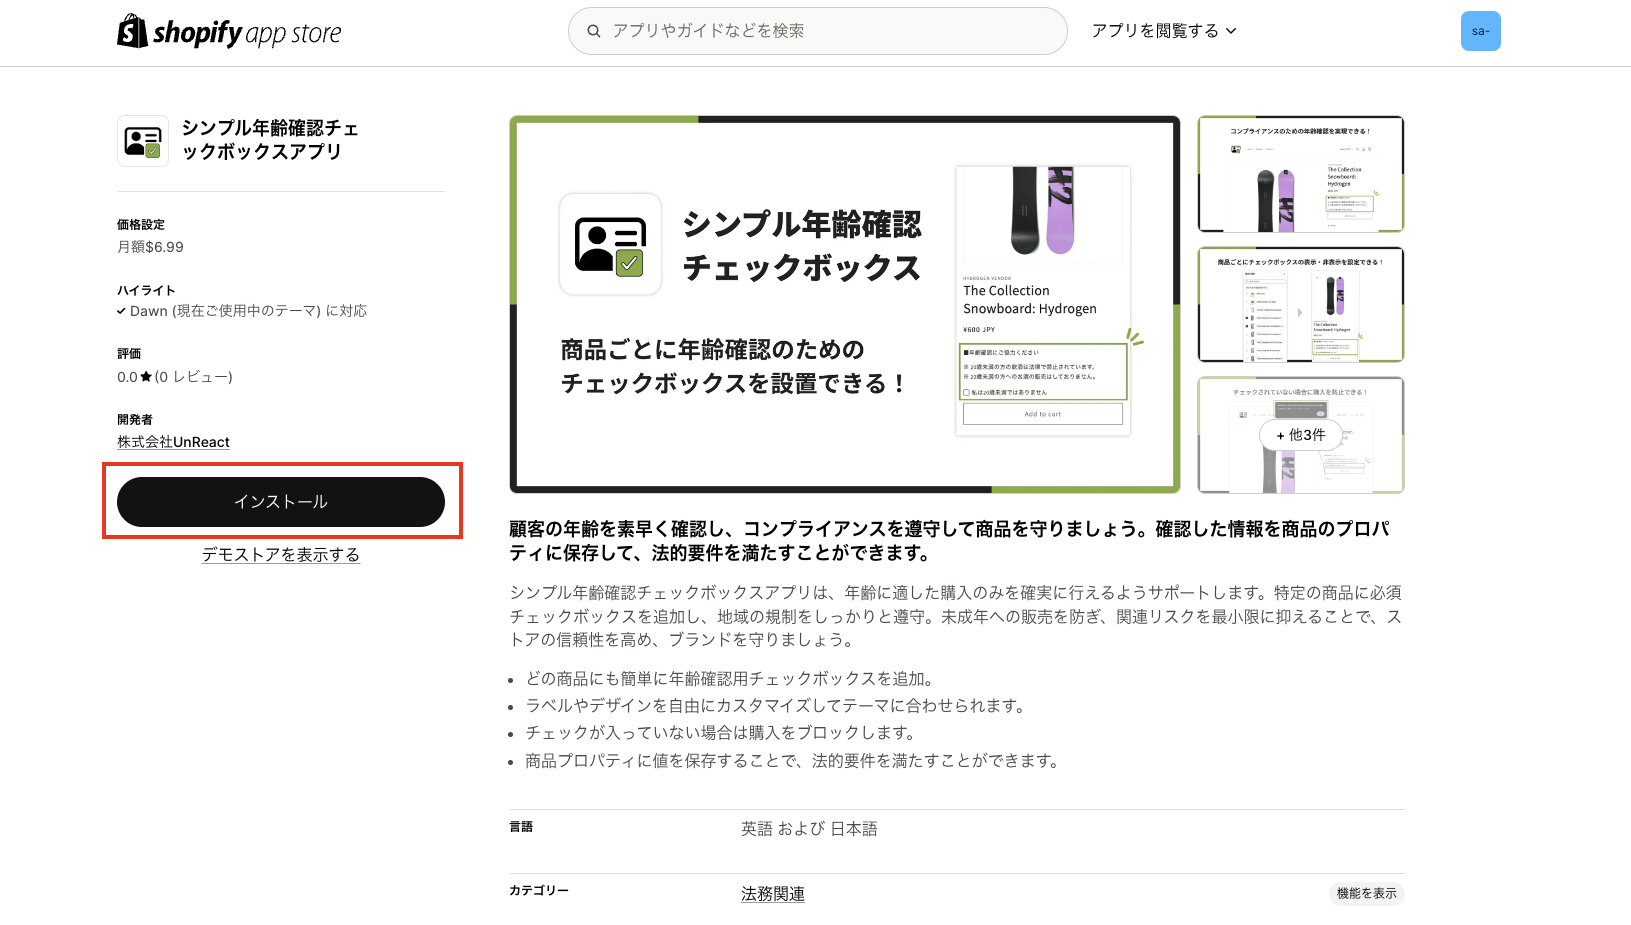Click the first gallery thumbnail on the right
1631x925 pixels.
pos(1300,174)
